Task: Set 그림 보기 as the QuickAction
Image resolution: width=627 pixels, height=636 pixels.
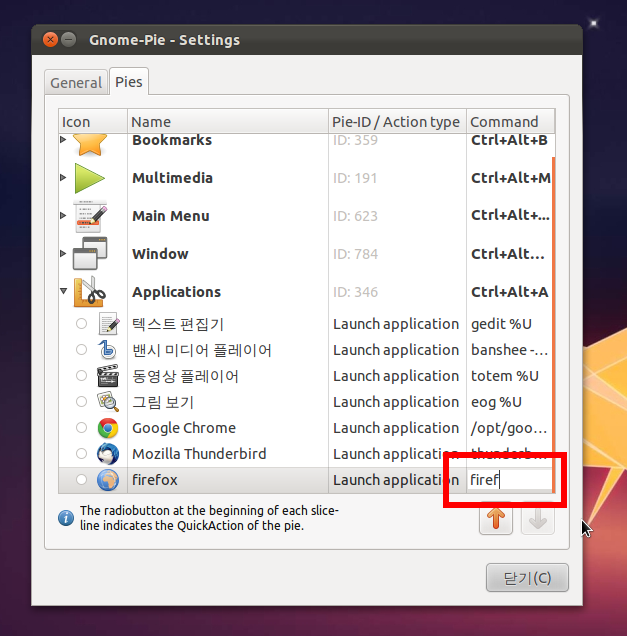Action: click(82, 402)
